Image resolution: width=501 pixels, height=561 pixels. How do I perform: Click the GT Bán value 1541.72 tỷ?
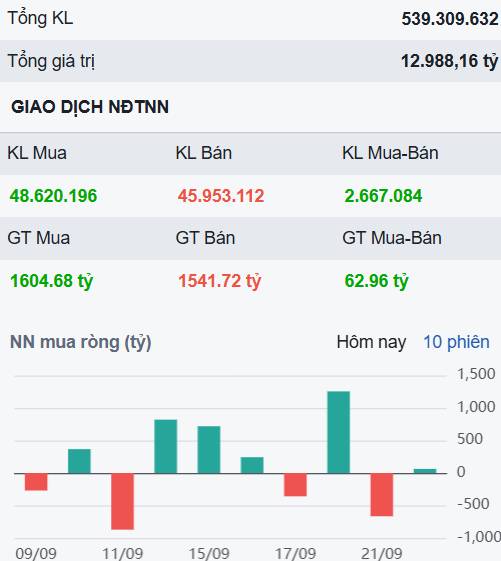click(x=219, y=281)
